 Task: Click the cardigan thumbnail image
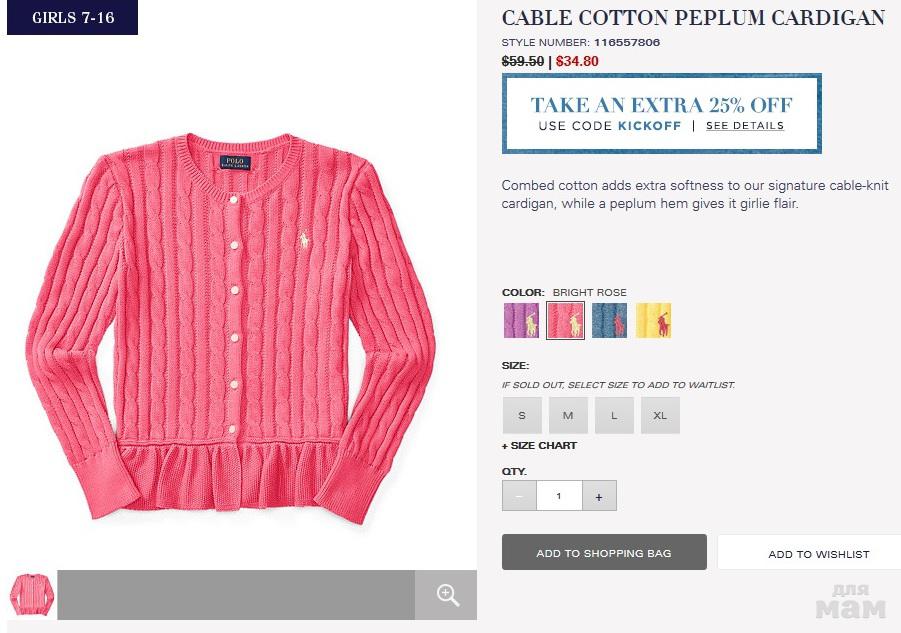(x=32, y=595)
